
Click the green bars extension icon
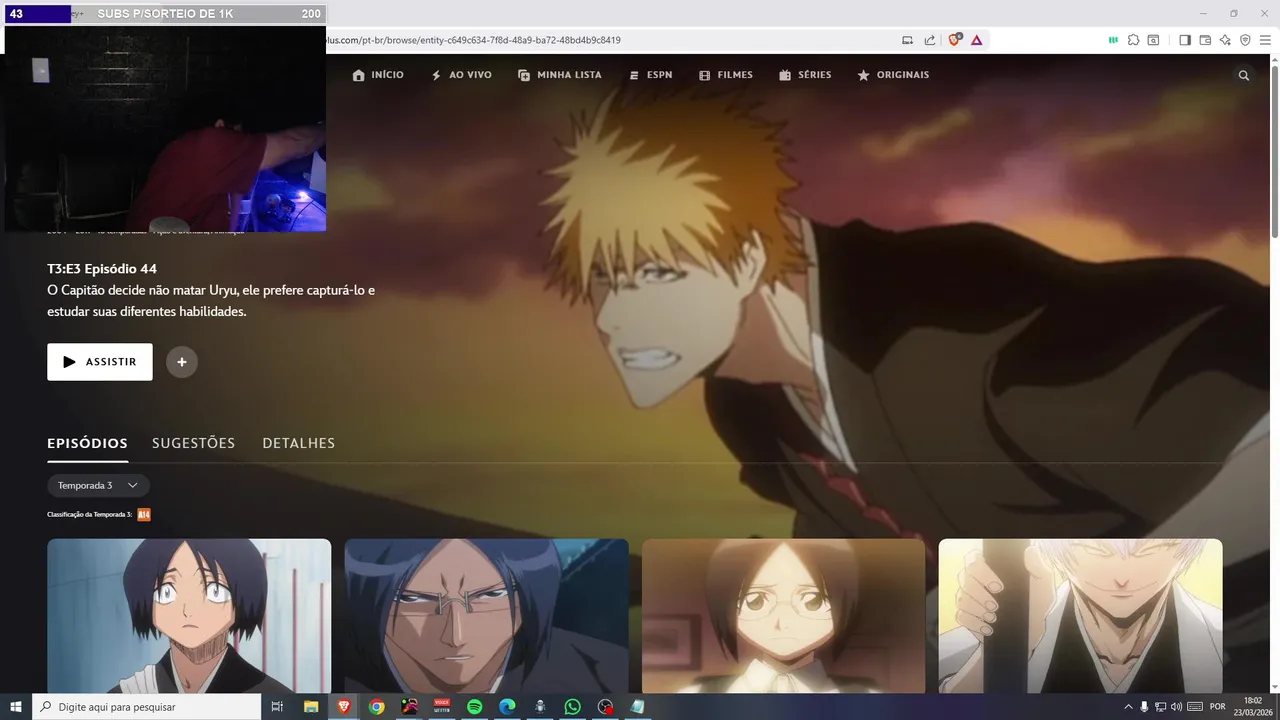point(1113,40)
